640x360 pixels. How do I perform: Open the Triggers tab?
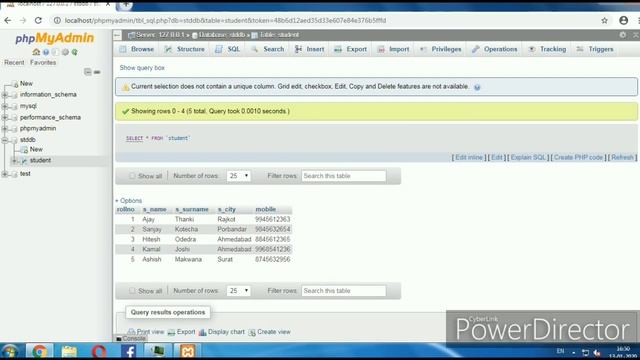[595, 49]
